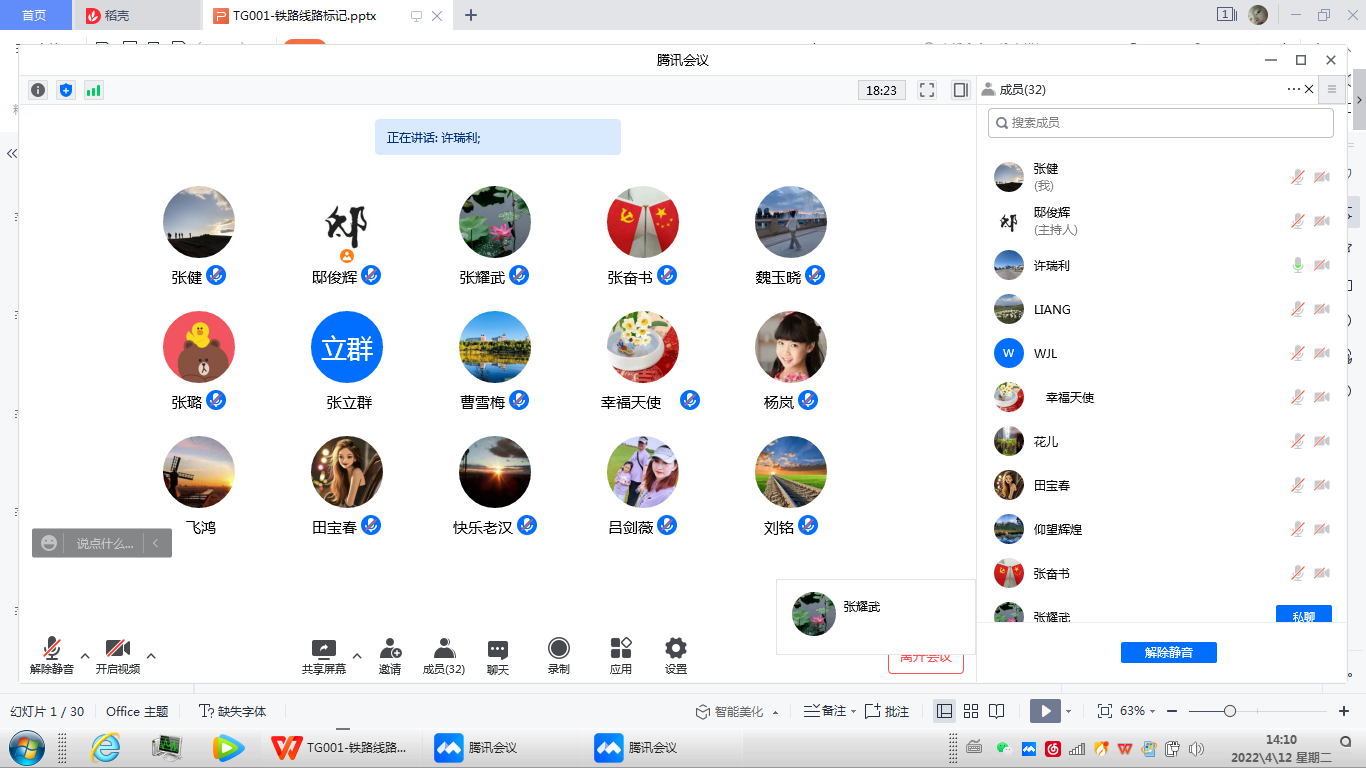The height and width of the screenshot is (768, 1366).
Task: Open the meeting info icon
Action: click(x=38, y=90)
